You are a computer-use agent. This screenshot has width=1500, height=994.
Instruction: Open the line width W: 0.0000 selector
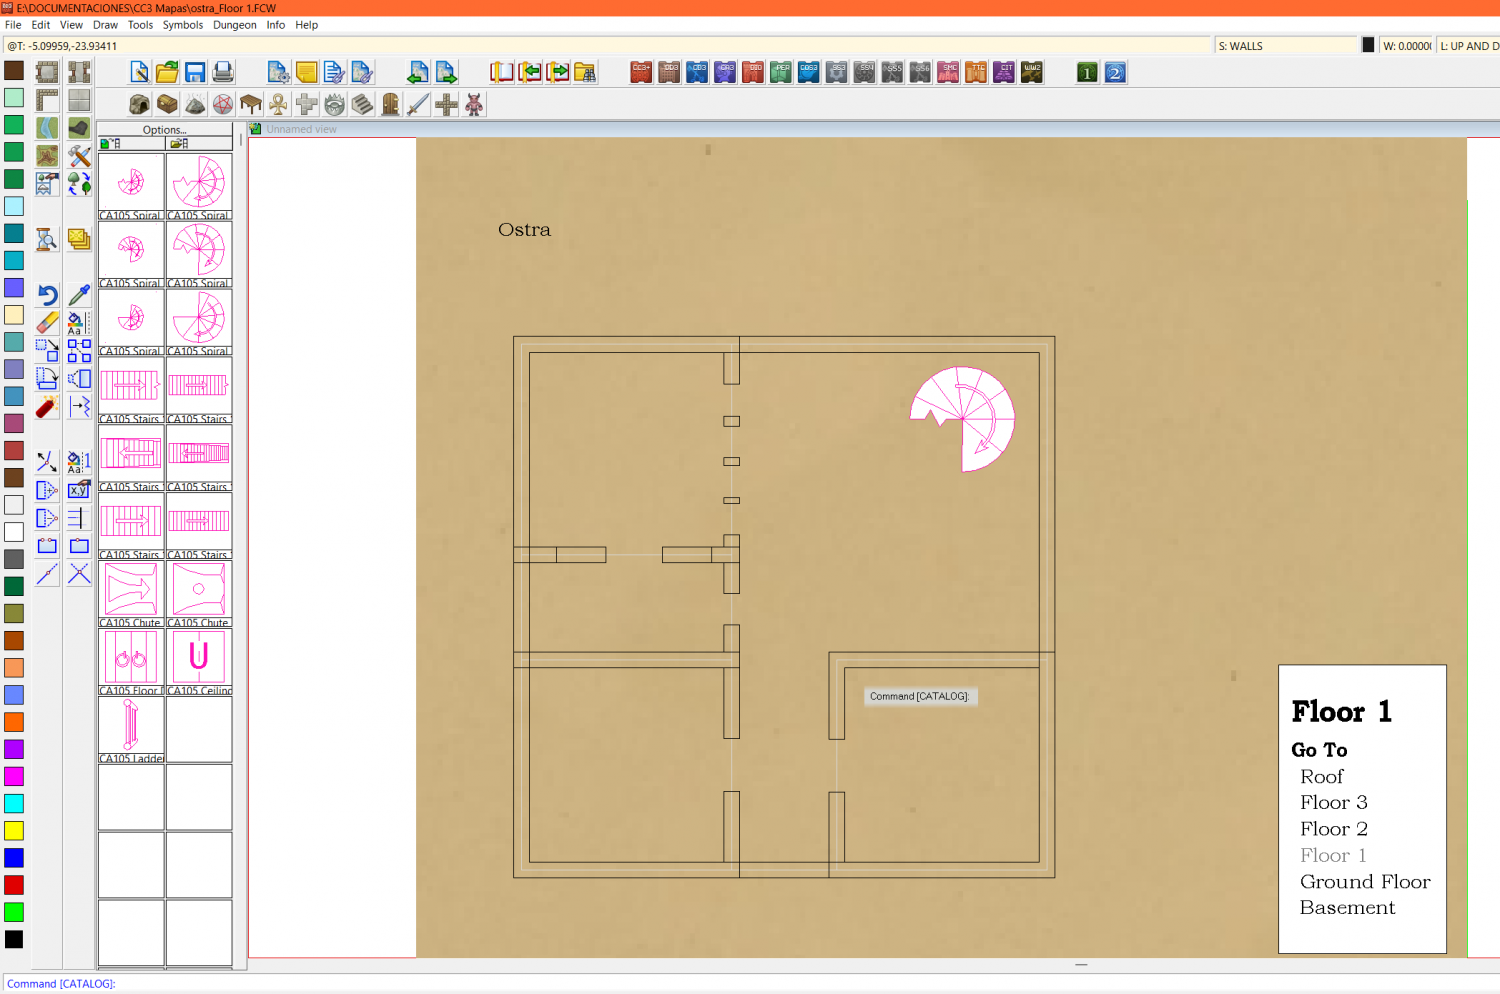(1406, 46)
